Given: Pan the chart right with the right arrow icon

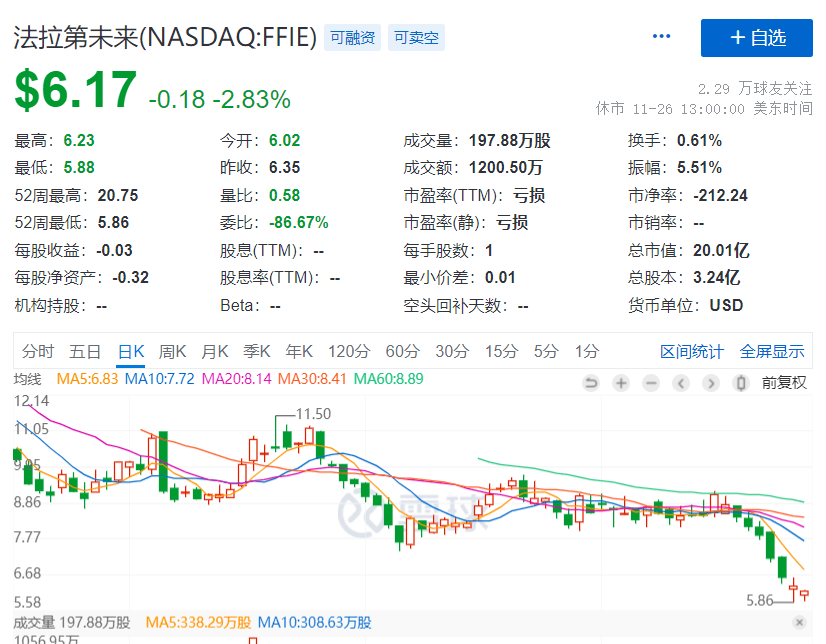Looking at the screenshot, I should (711, 382).
